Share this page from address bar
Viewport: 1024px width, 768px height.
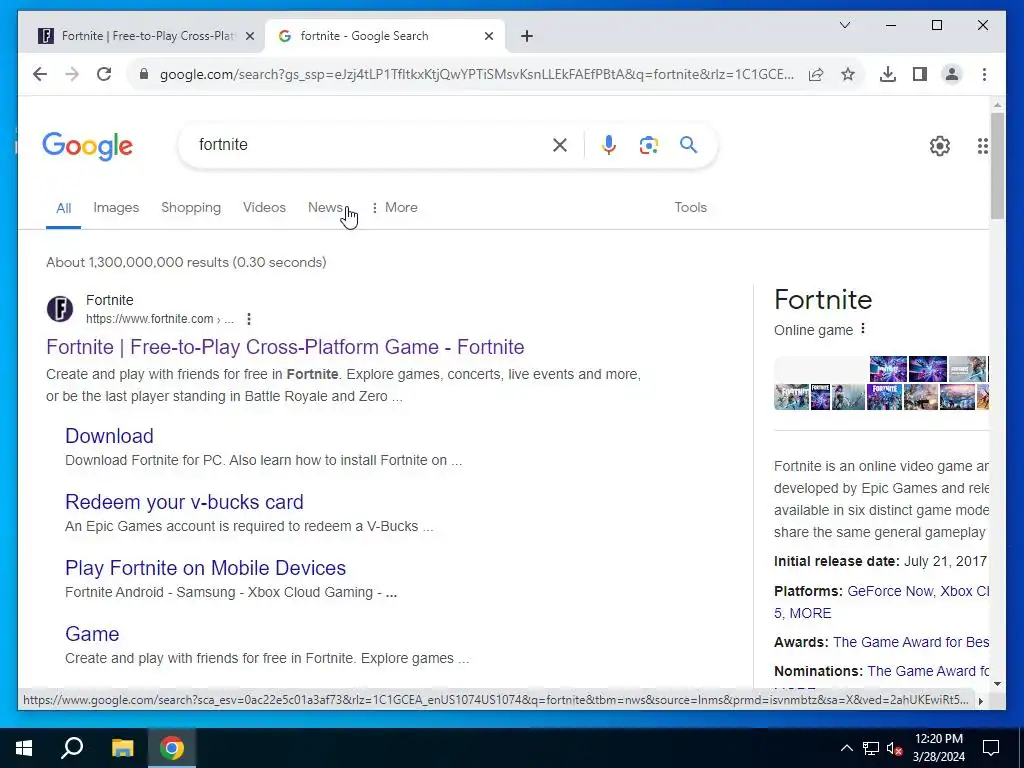pyautogui.click(x=816, y=74)
